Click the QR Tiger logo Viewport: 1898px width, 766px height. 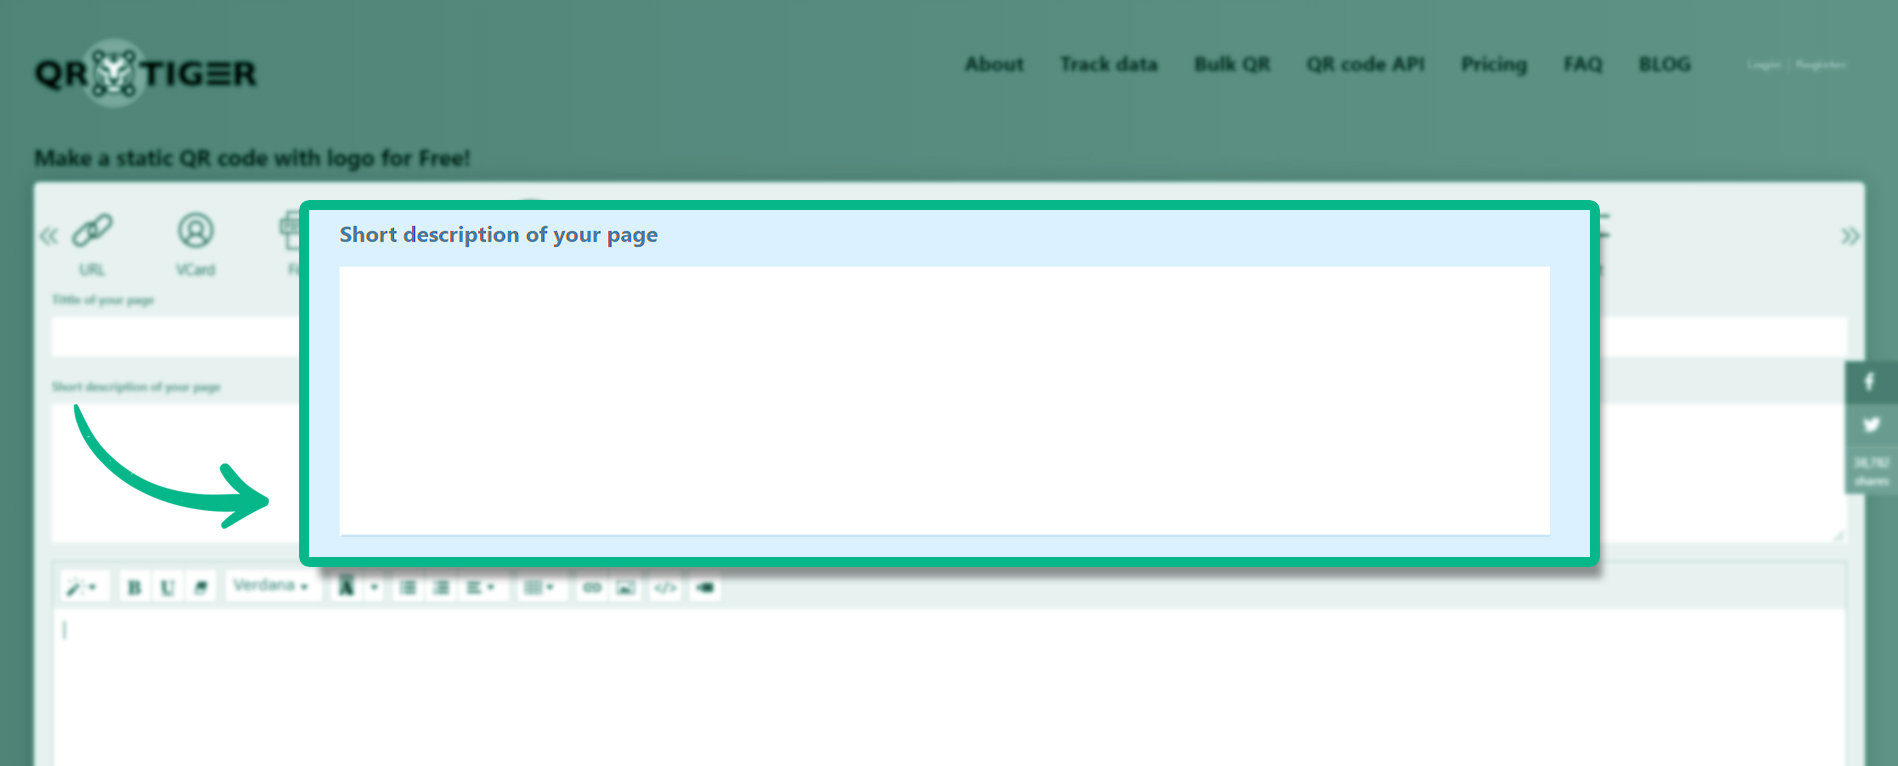(146, 73)
